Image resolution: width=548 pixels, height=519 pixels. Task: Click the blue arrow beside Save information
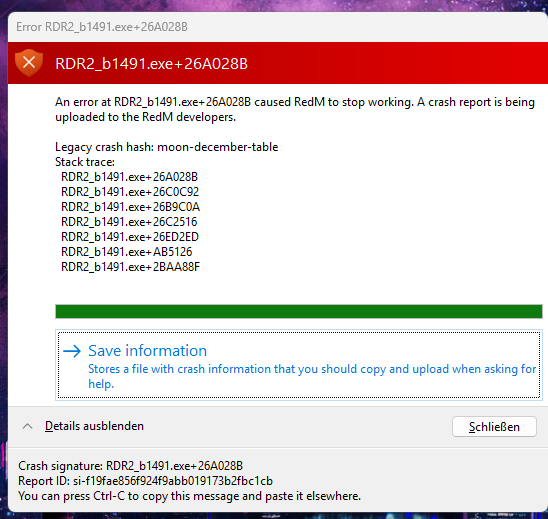pos(72,351)
